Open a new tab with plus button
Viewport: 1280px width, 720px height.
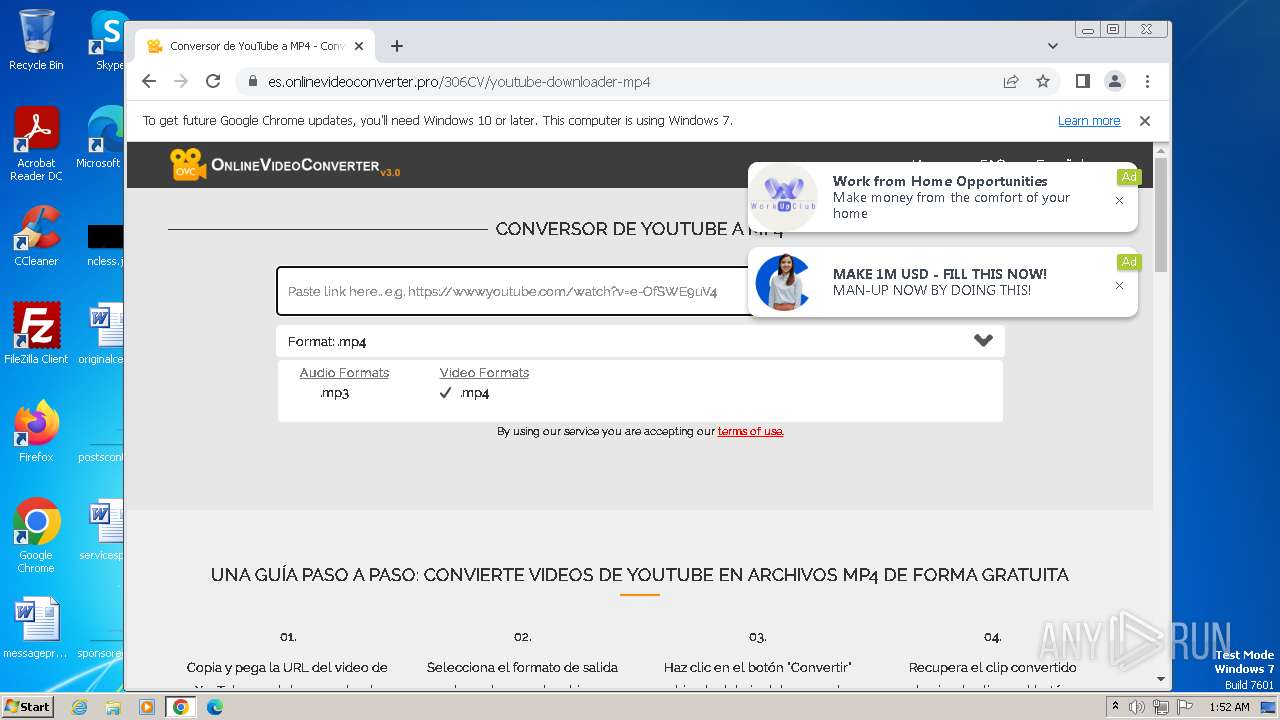point(397,46)
